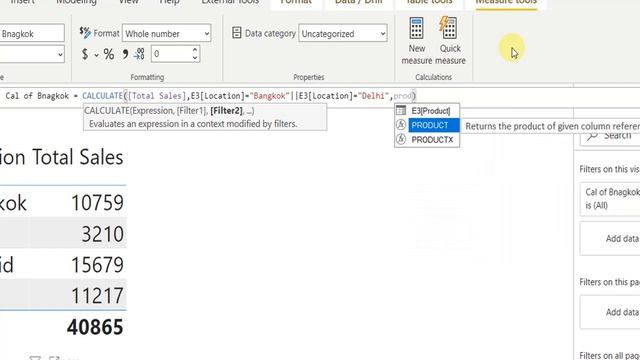This screenshot has width=640, height=360.
Task: Click "Delhi" string in the formula
Action: click(x=373, y=96)
